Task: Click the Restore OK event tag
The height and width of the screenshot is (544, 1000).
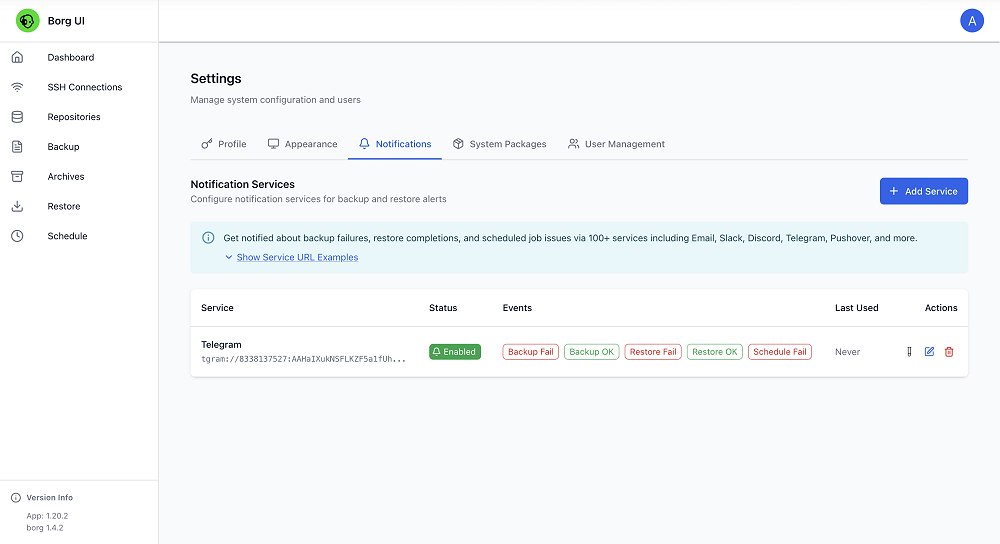Action: tap(714, 352)
